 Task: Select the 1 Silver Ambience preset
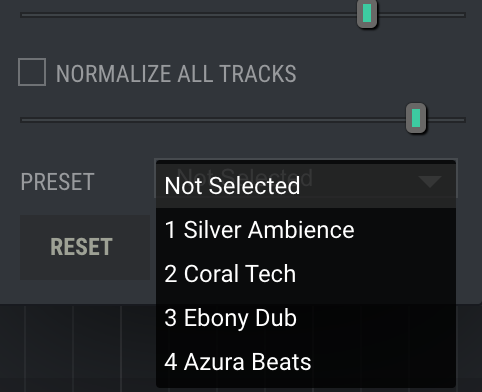(306, 230)
